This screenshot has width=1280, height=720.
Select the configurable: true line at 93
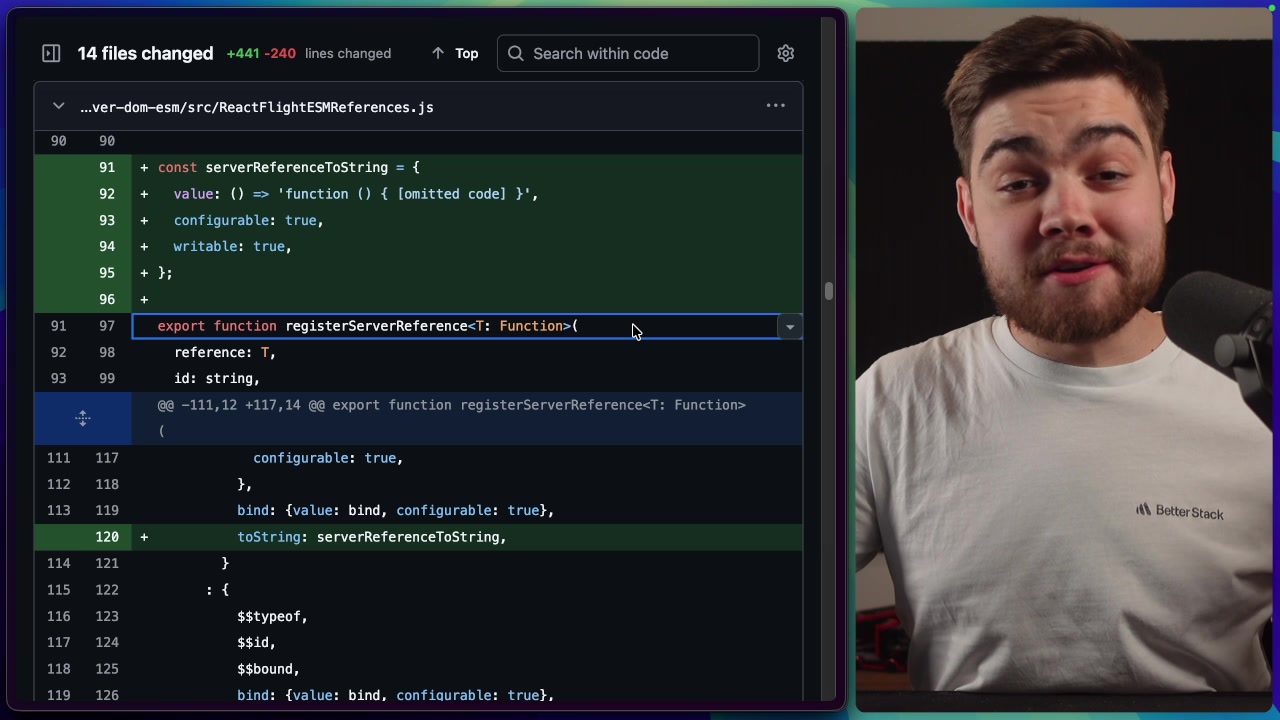[x=248, y=220]
